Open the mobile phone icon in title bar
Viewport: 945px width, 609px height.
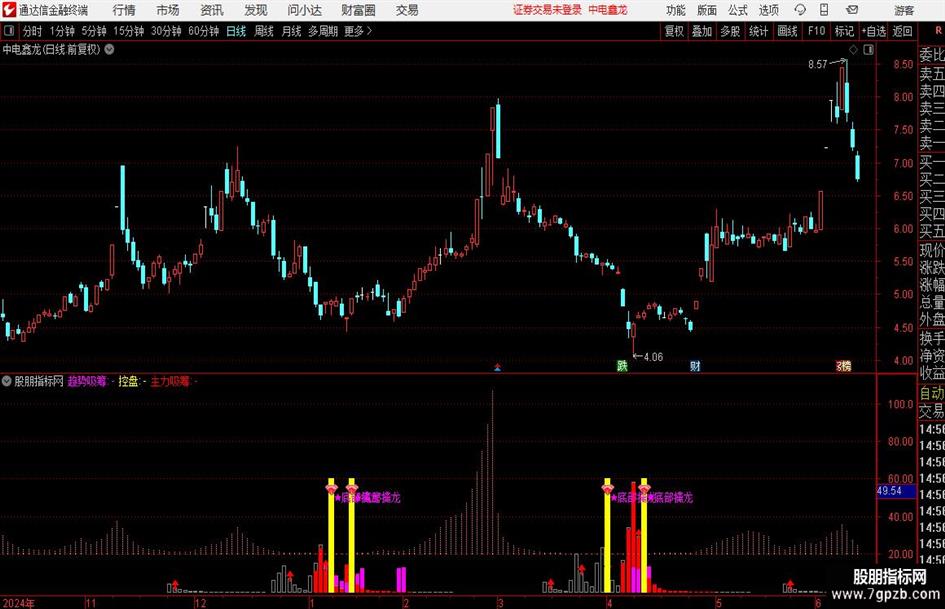[824, 10]
